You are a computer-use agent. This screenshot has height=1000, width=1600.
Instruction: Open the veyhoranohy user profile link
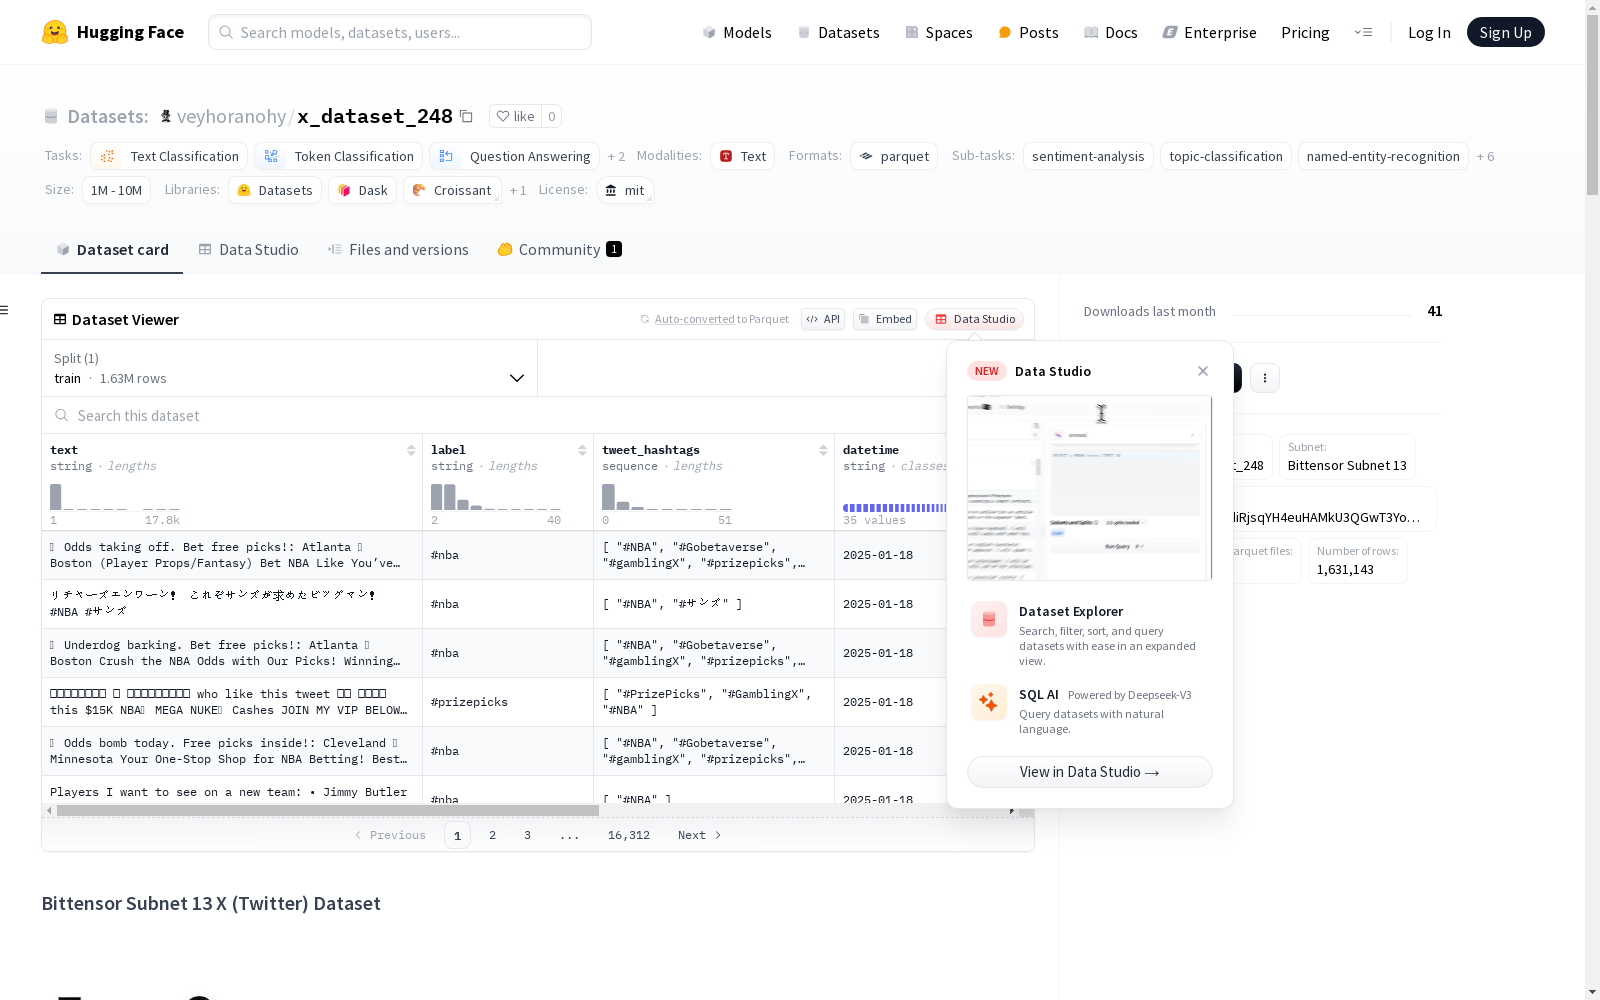[231, 116]
